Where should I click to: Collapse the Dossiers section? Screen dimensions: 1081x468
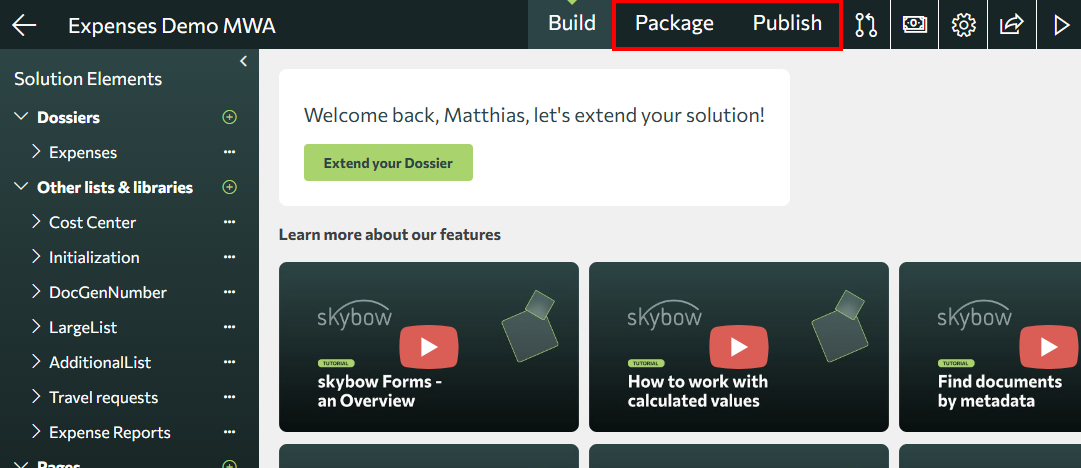(x=21, y=118)
